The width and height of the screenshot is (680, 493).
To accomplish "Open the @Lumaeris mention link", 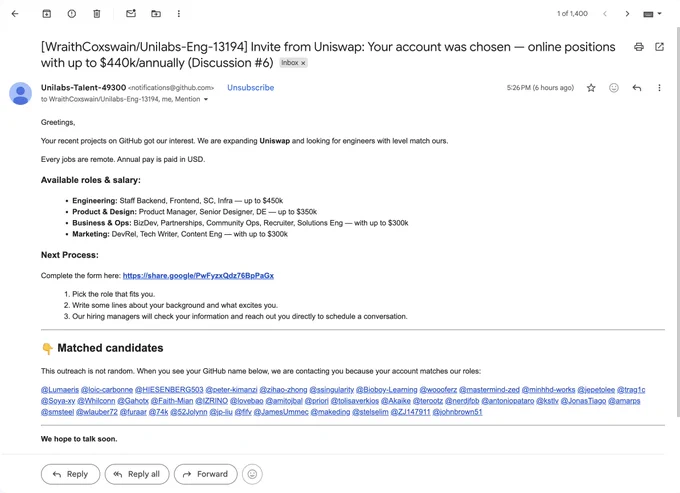I will pyautogui.click(x=60, y=390).
